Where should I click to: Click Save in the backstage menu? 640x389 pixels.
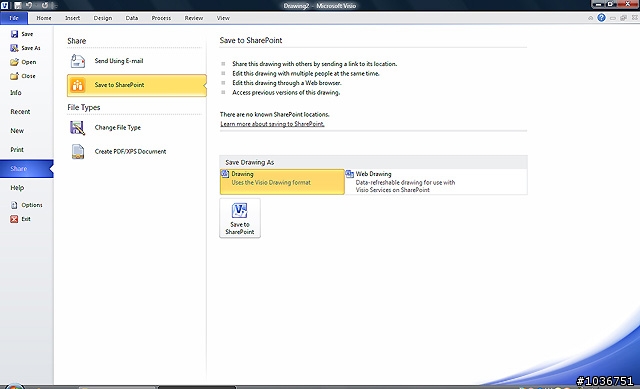pyautogui.click(x=22, y=34)
